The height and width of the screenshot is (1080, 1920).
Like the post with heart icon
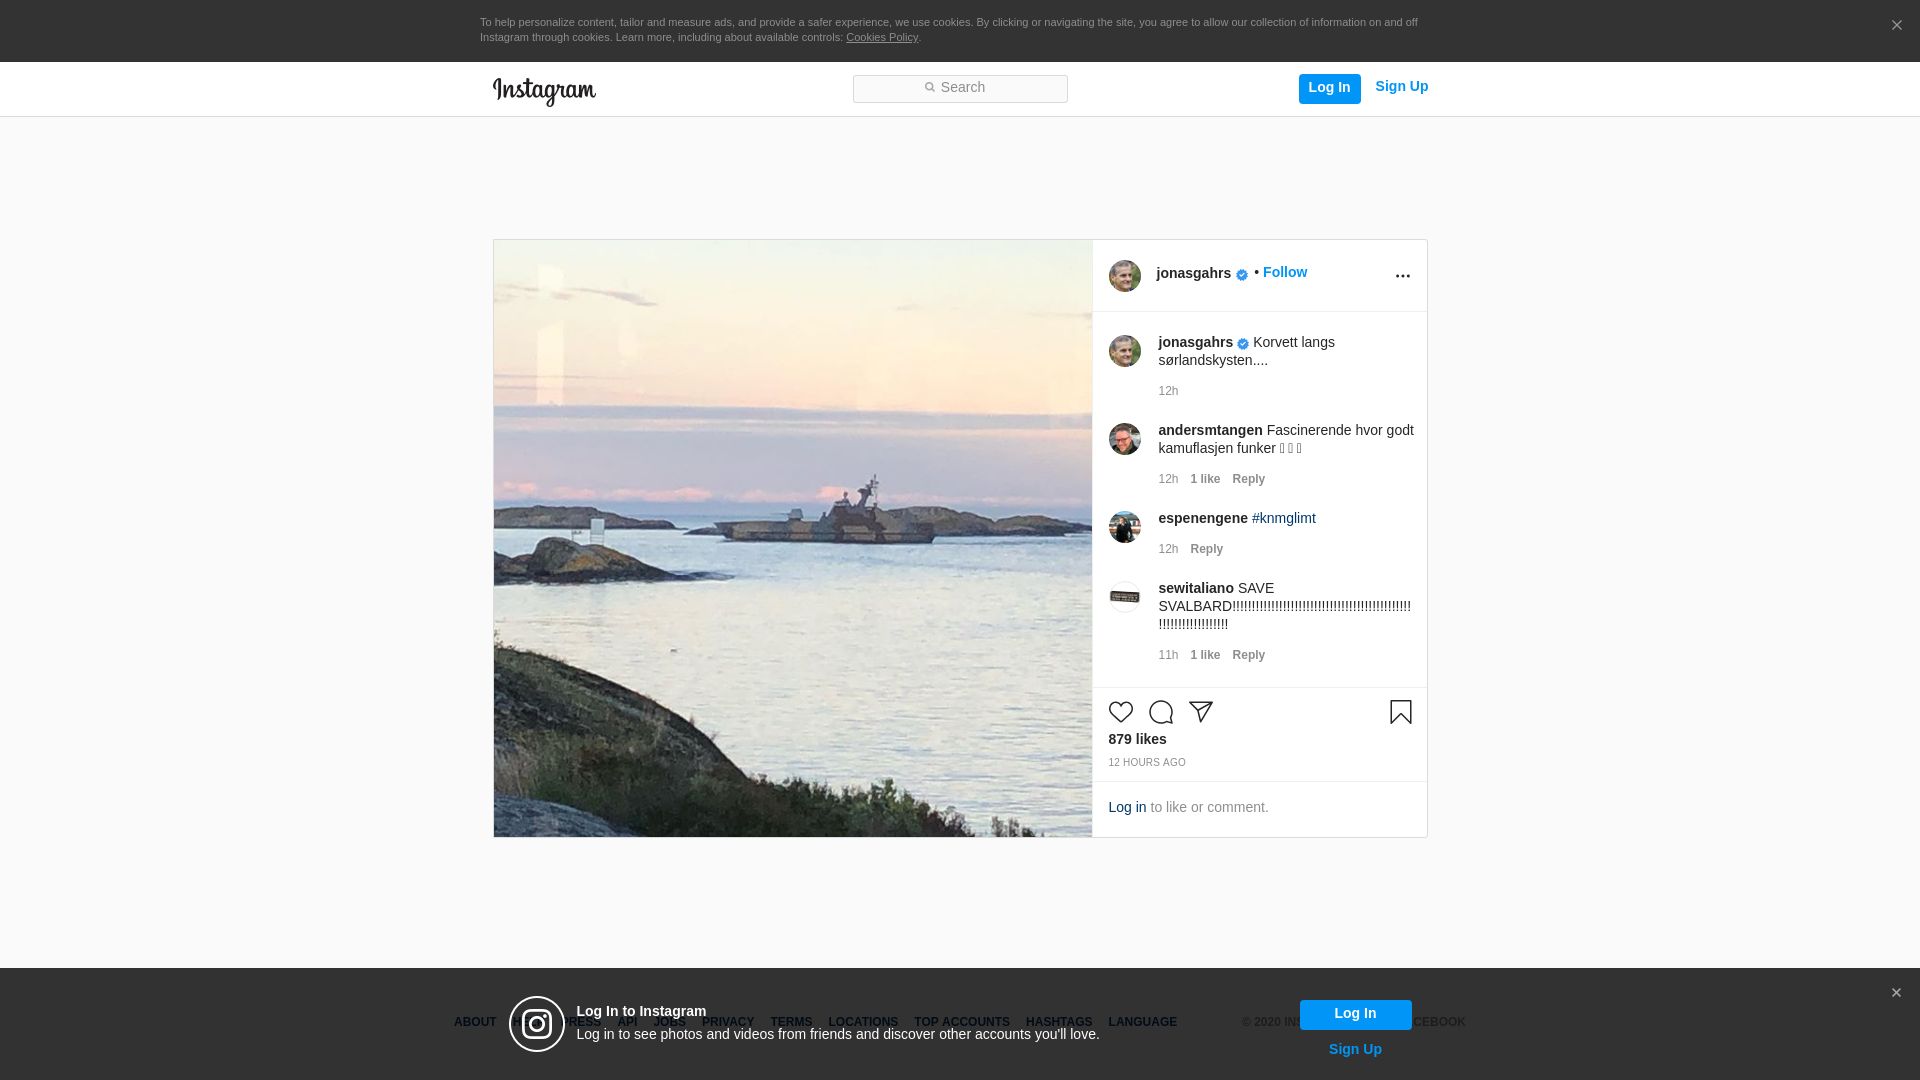pos(1120,712)
